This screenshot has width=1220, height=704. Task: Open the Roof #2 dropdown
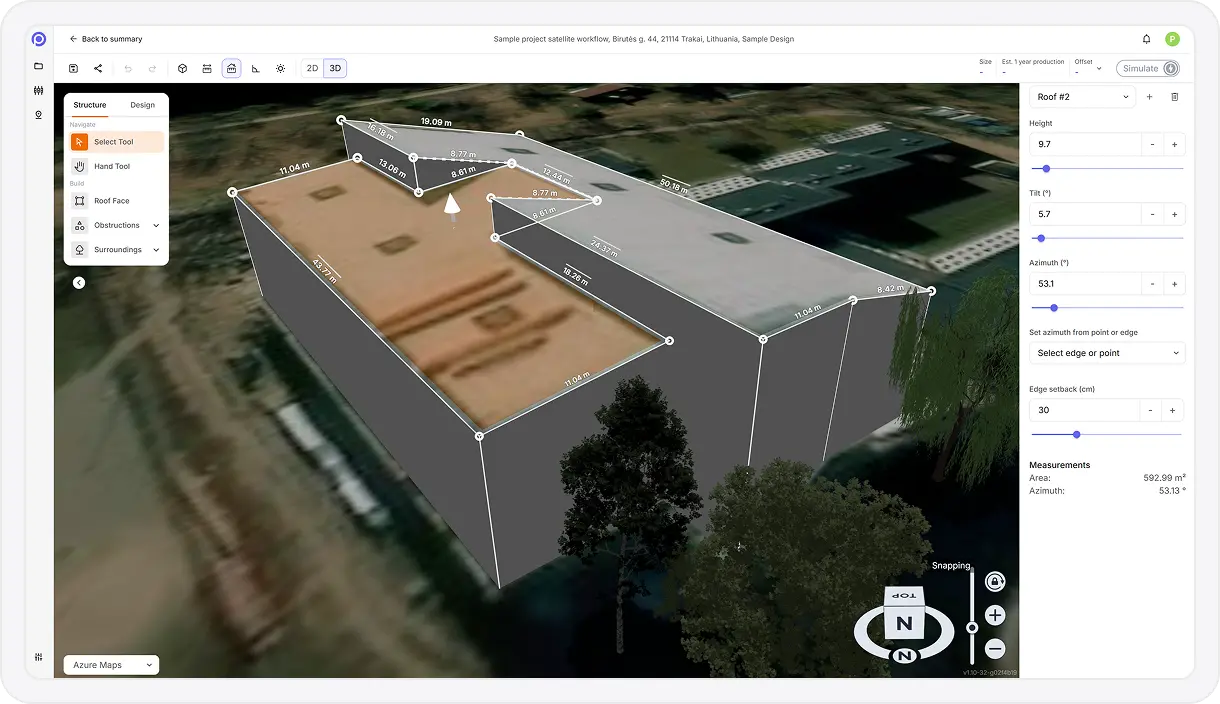click(x=1082, y=97)
